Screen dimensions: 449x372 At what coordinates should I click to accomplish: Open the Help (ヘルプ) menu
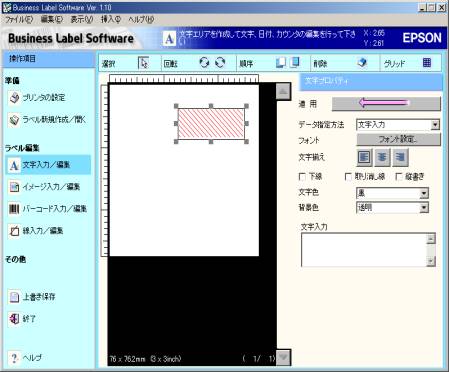[141, 20]
